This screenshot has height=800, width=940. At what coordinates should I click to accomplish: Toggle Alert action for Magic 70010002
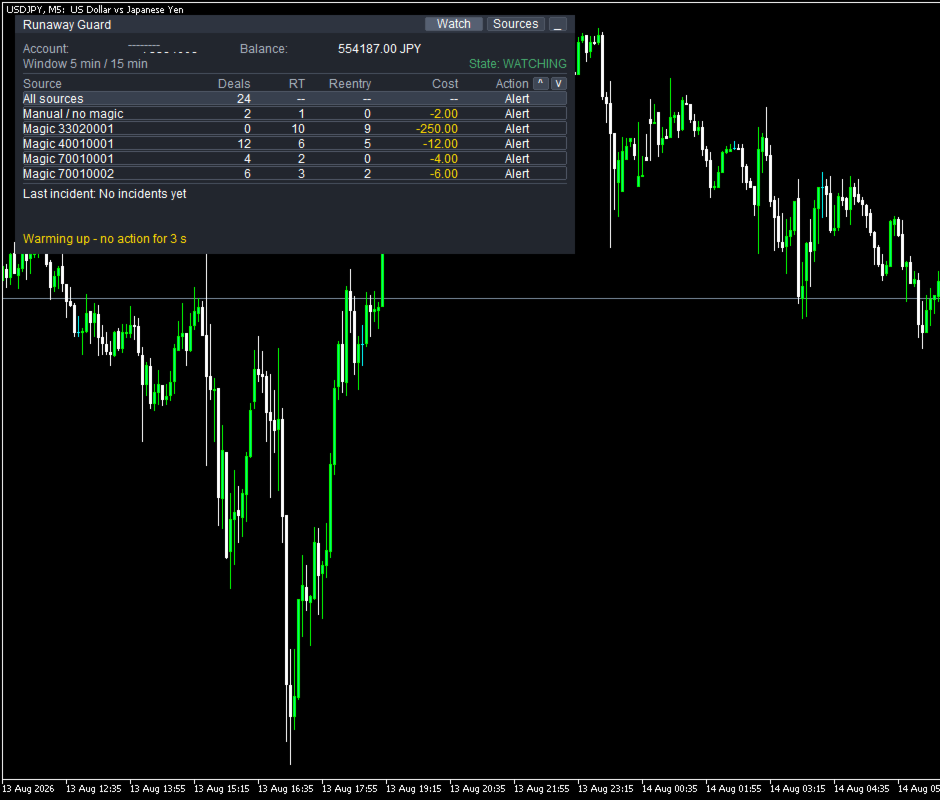[517, 174]
